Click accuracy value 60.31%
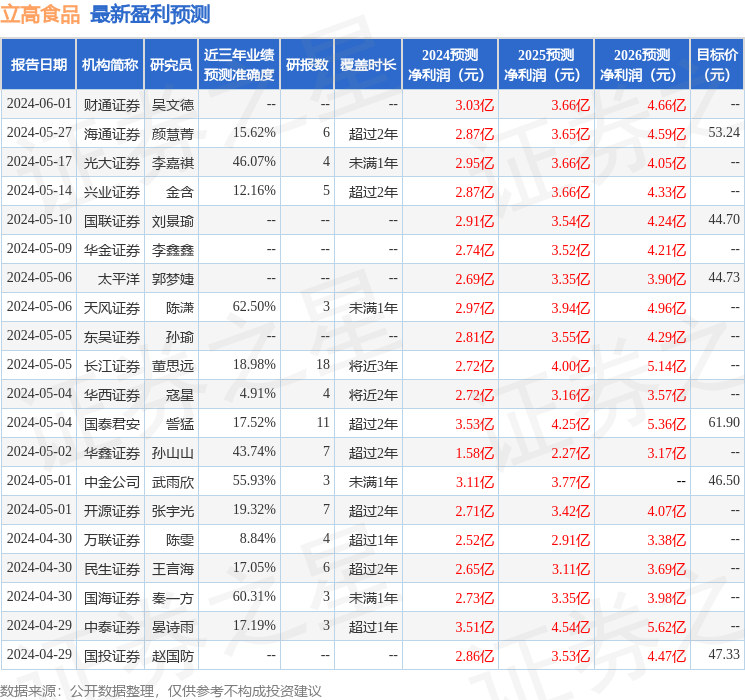The height and width of the screenshot is (700, 745). (x=254, y=596)
